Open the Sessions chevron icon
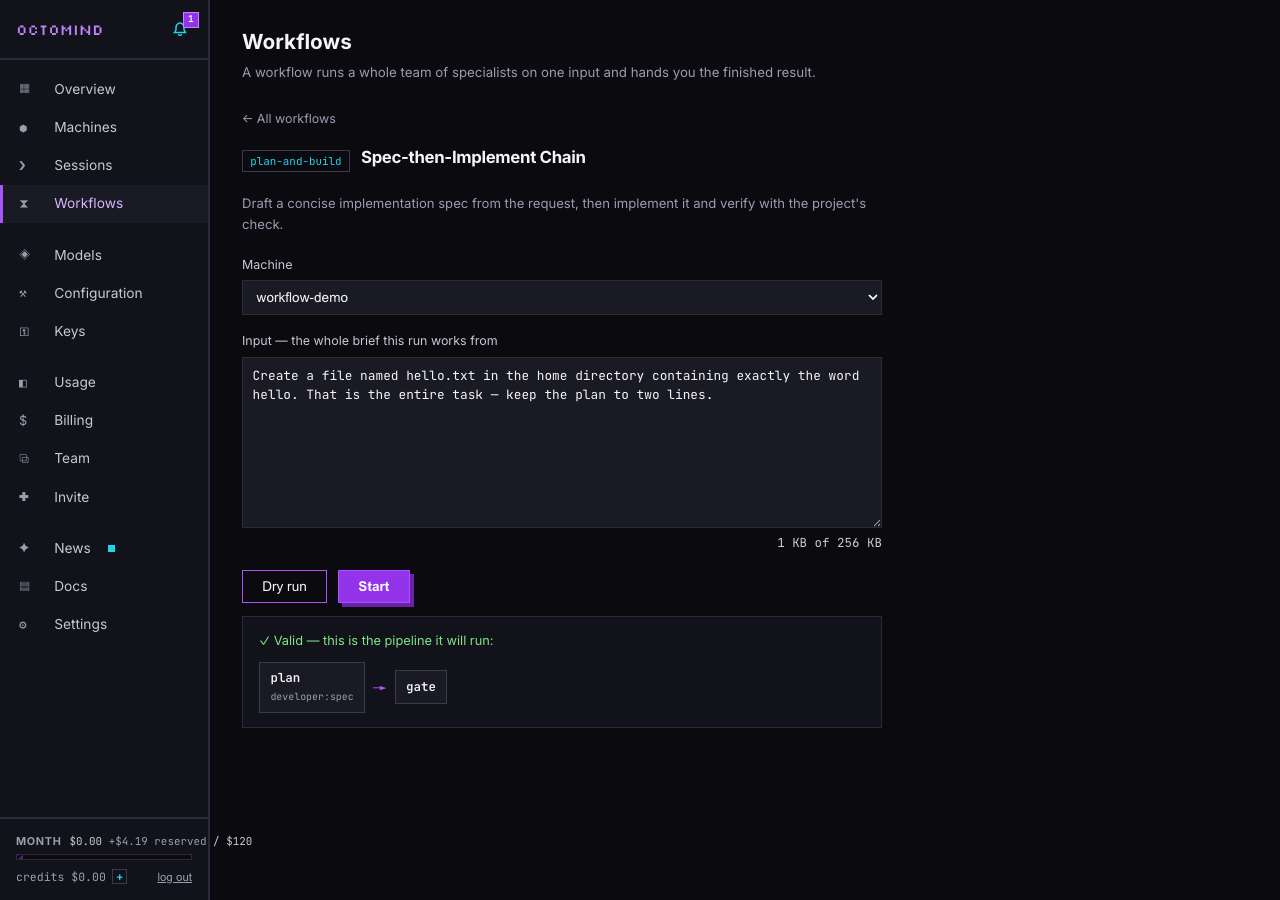Image resolution: width=1280 pixels, height=900 pixels. click(24, 165)
